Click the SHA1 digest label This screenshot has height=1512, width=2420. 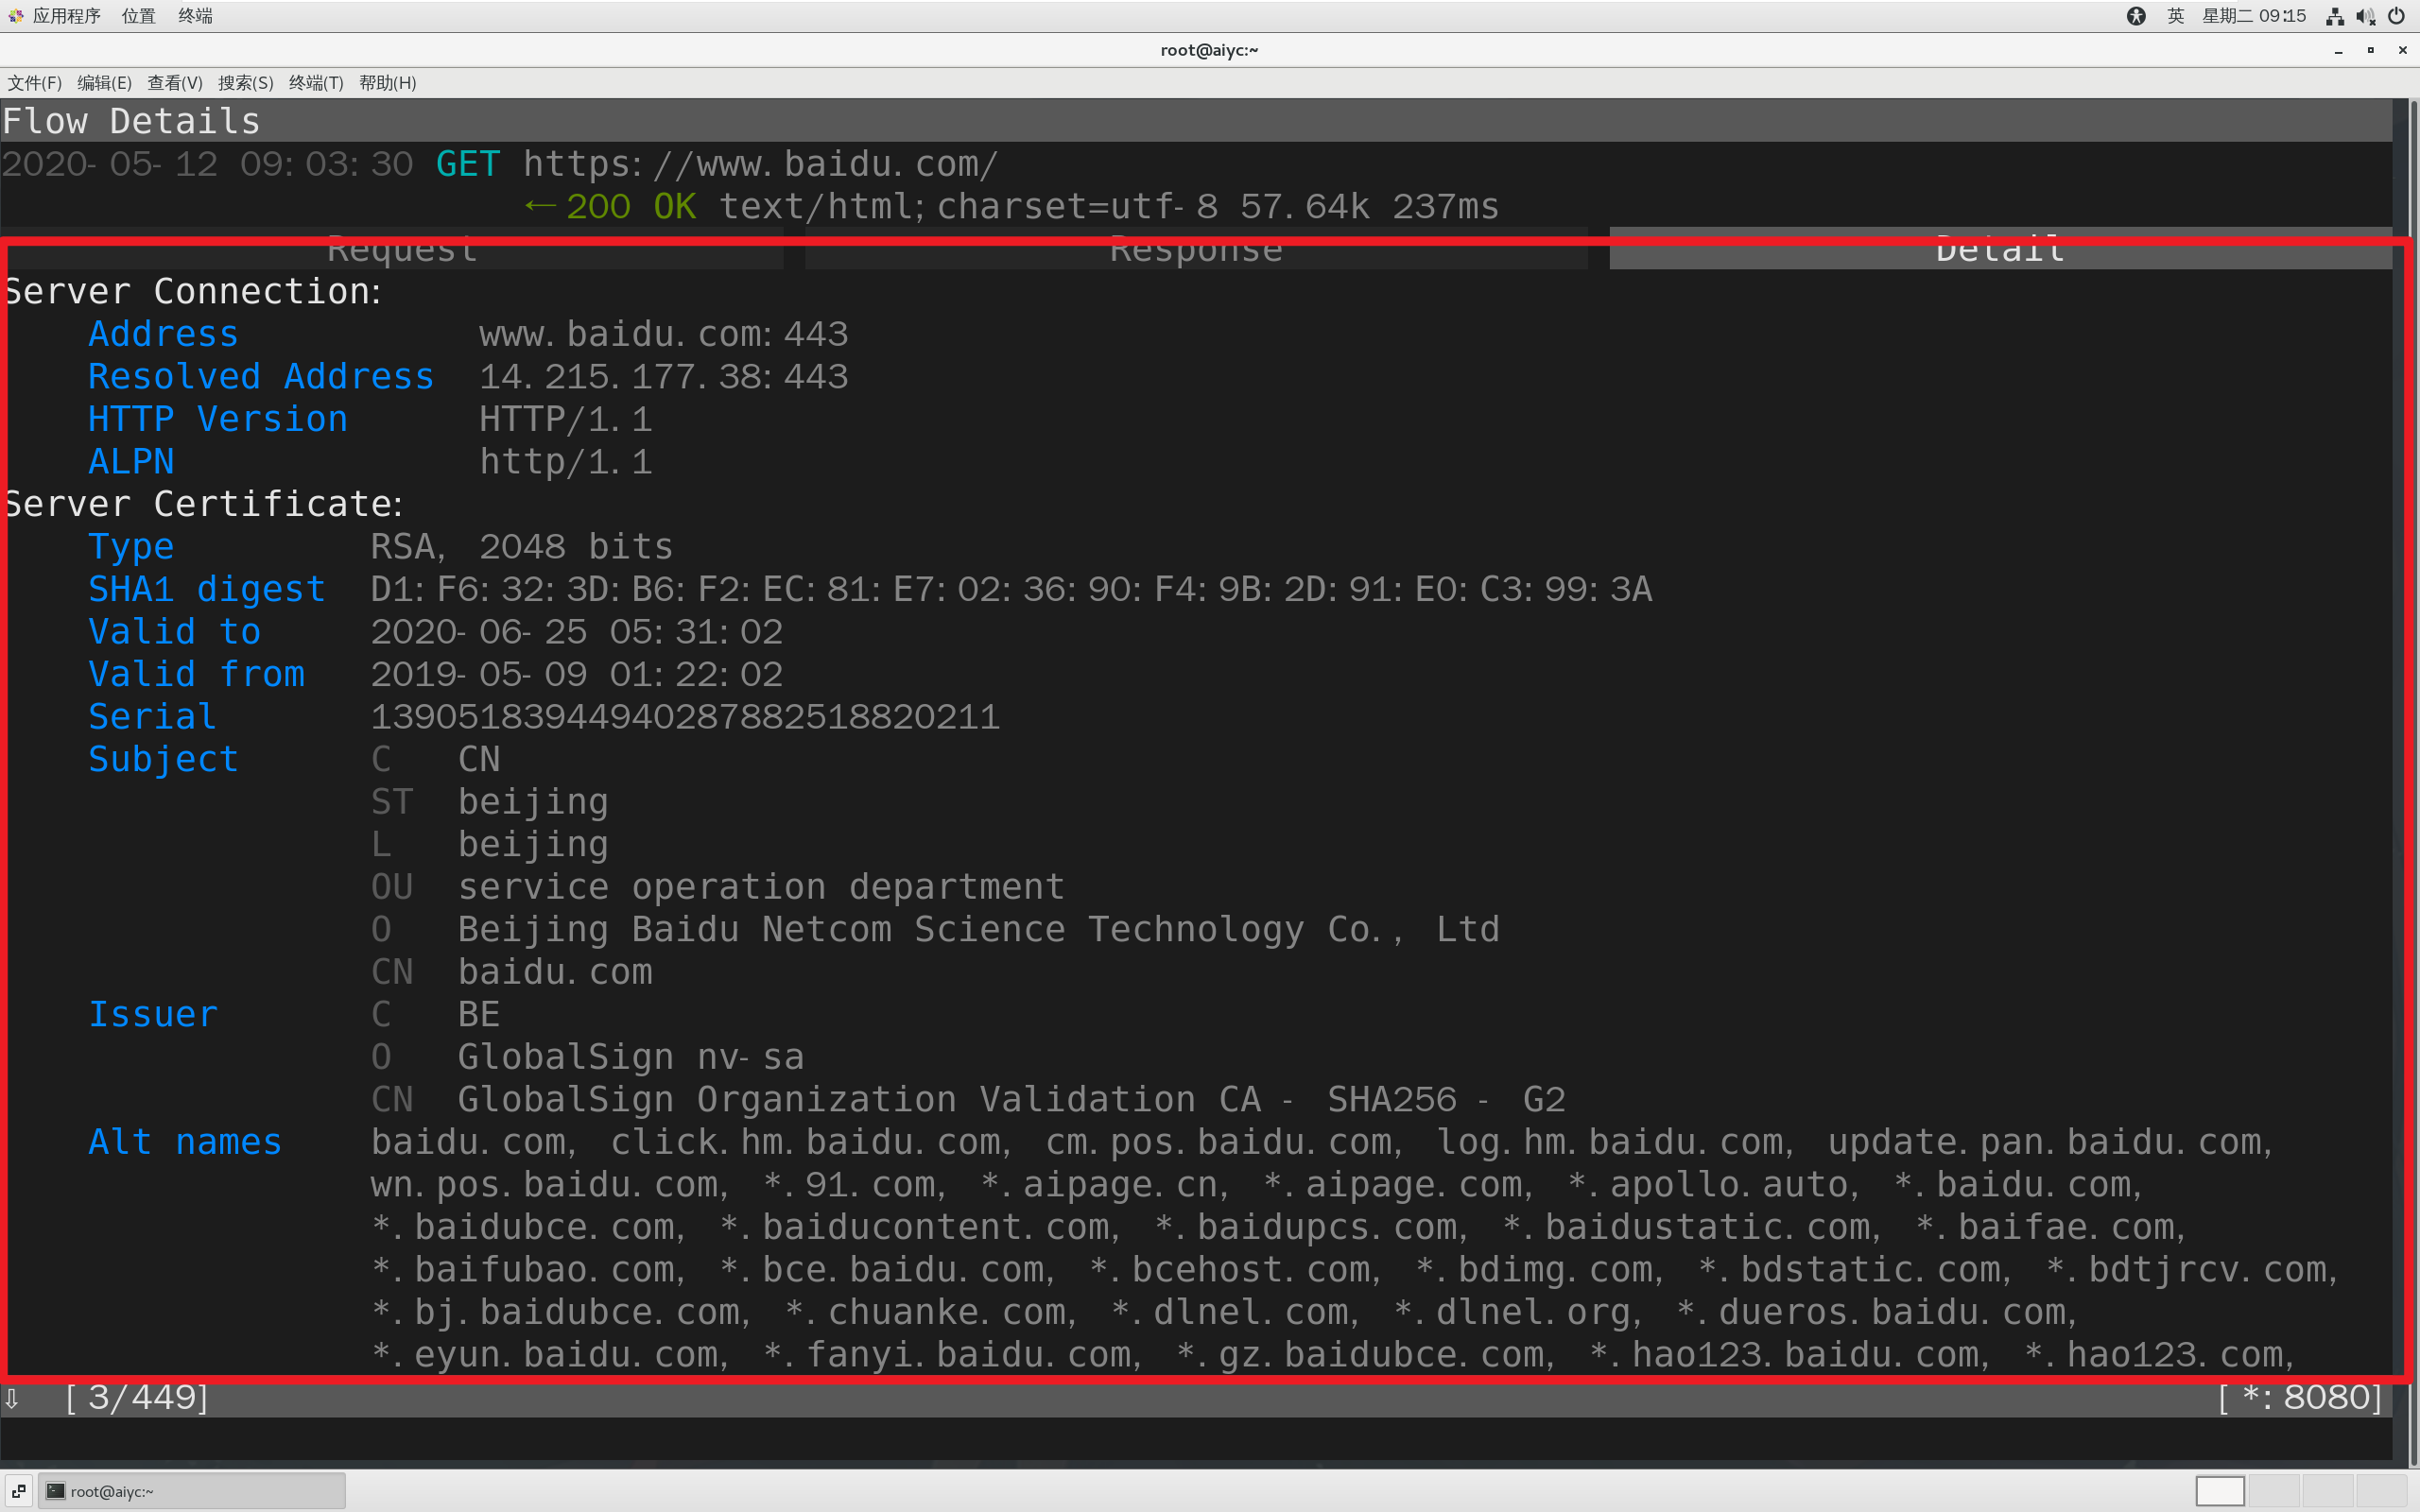[207, 590]
